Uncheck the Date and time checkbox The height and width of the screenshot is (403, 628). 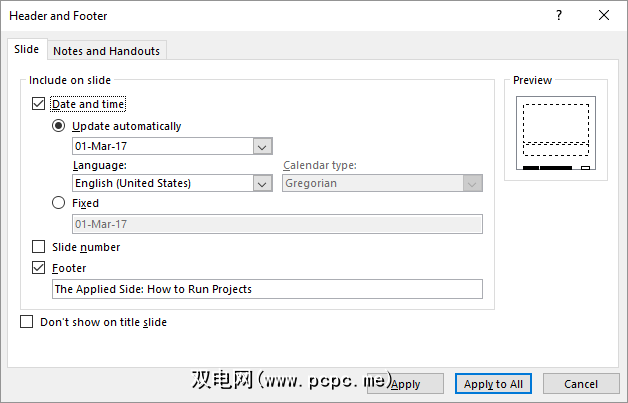click(x=39, y=103)
